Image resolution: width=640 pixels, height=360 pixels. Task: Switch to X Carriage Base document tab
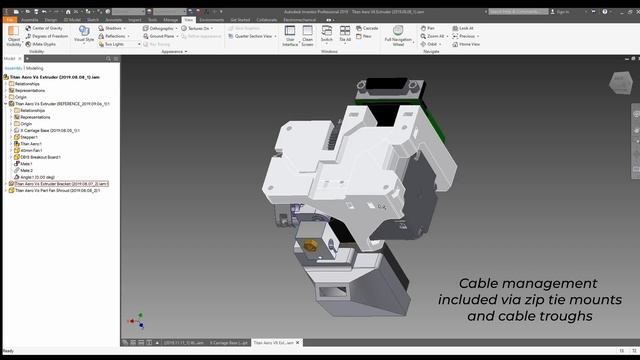point(229,343)
